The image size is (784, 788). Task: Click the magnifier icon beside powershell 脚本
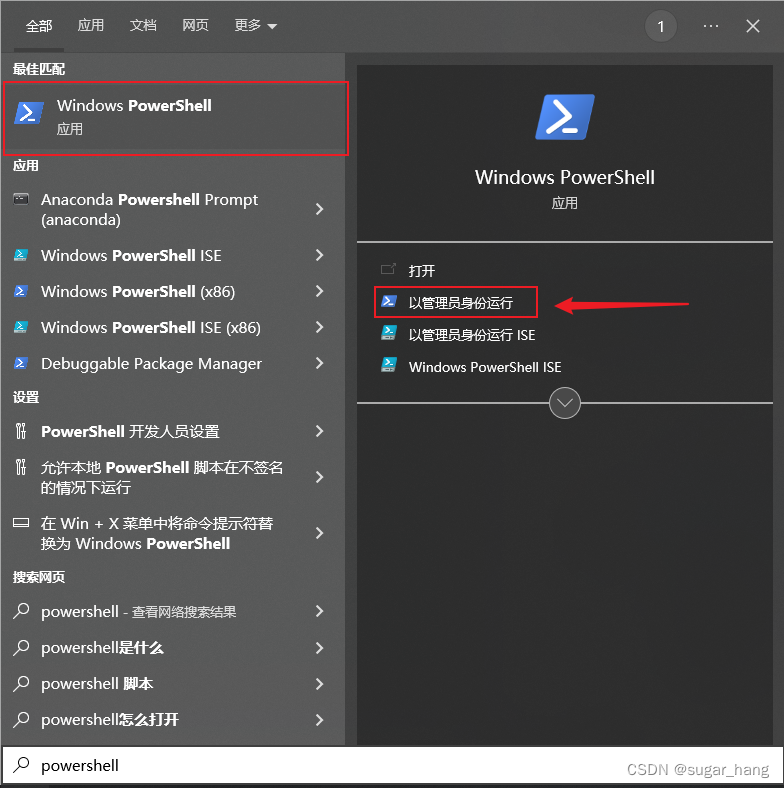(21, 683)
